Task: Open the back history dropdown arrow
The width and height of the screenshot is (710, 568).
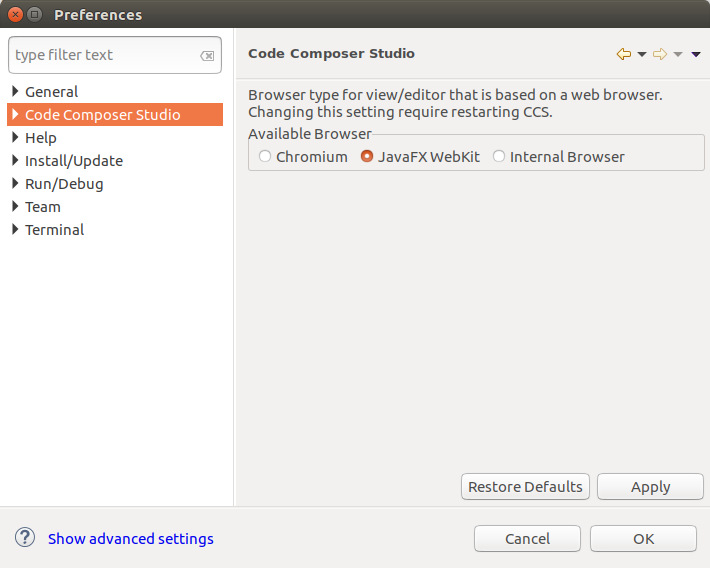Action: click(642, 54)
